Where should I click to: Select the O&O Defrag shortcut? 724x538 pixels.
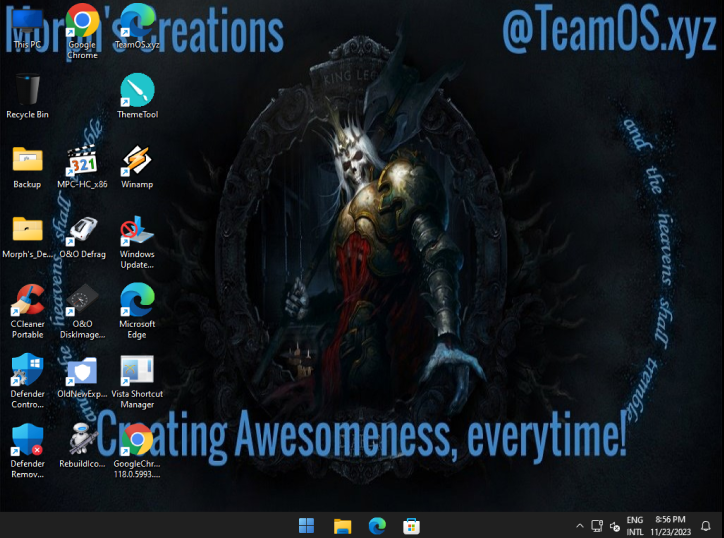82,236
